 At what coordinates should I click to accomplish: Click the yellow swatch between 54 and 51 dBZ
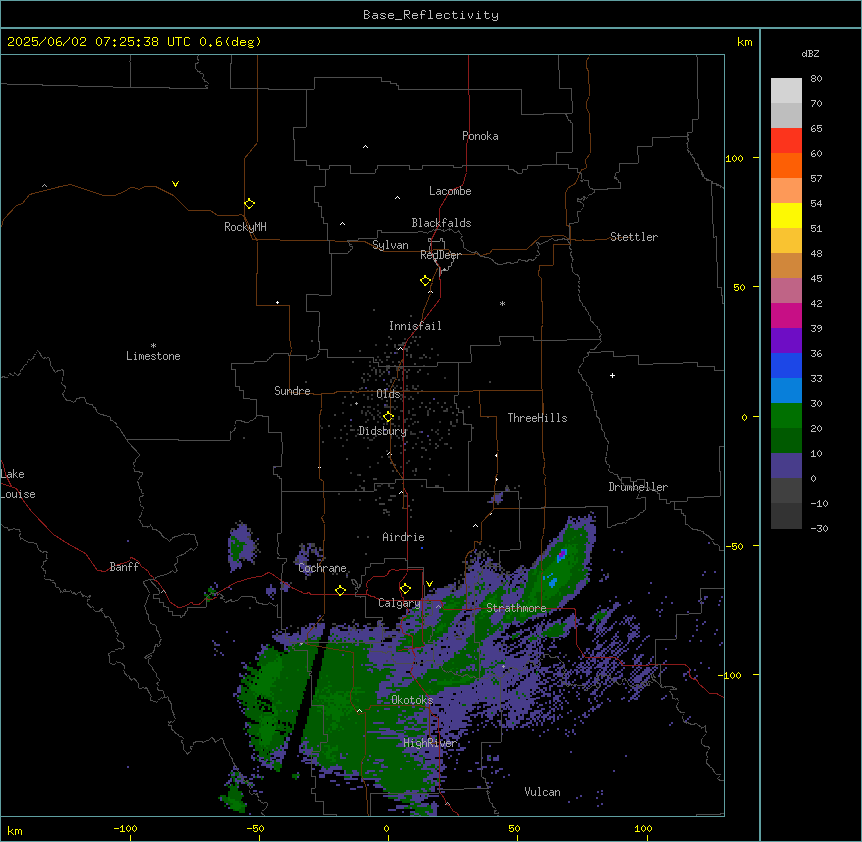point(786,215)
